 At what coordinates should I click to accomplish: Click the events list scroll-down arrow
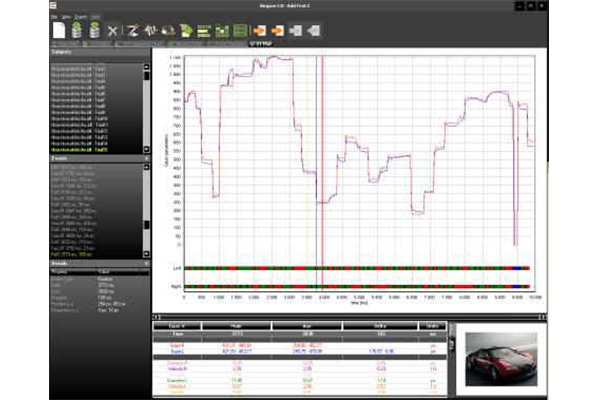point(146,254)
